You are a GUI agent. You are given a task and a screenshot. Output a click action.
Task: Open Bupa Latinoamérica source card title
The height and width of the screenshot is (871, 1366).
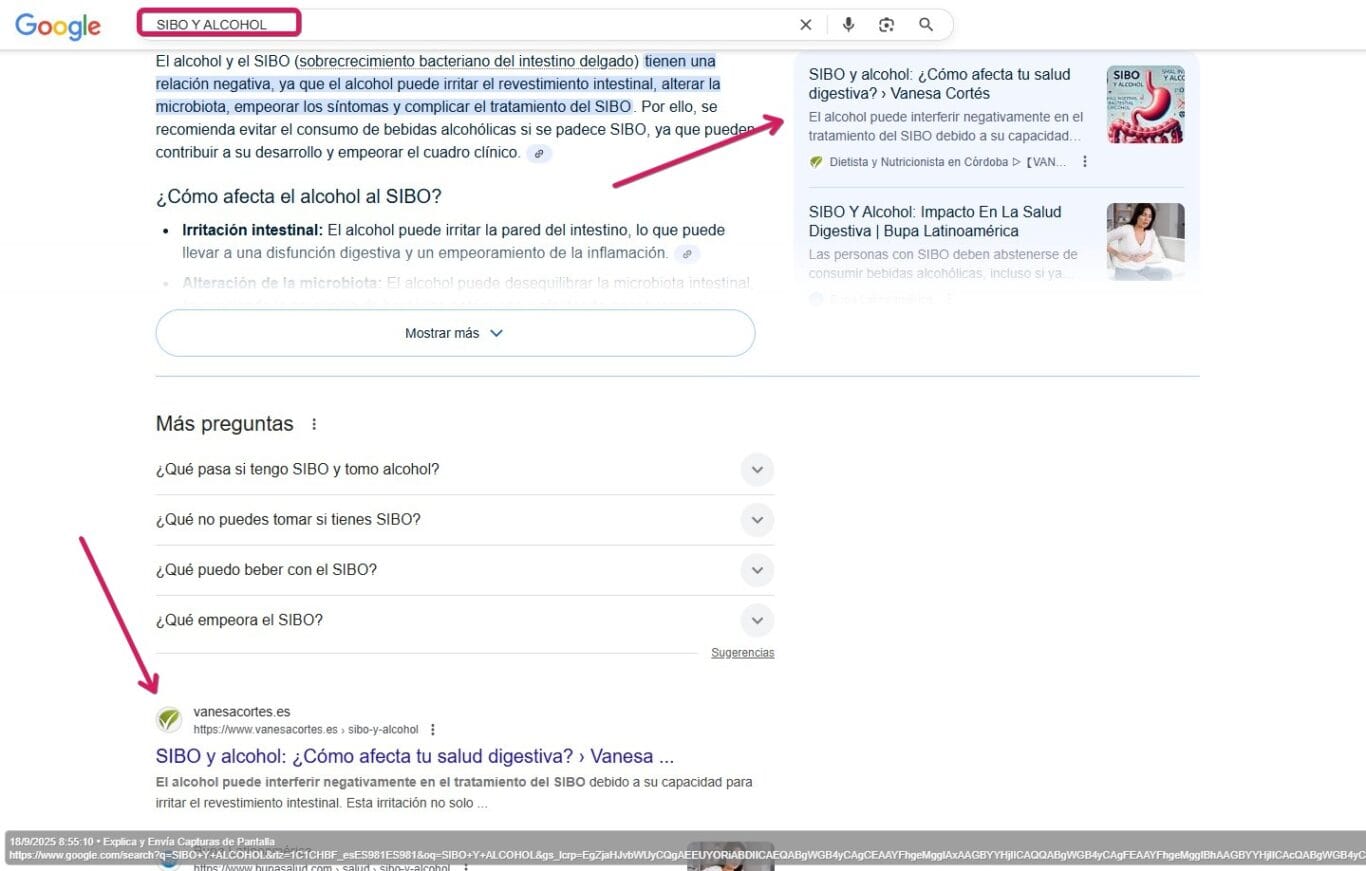[935, 222]
